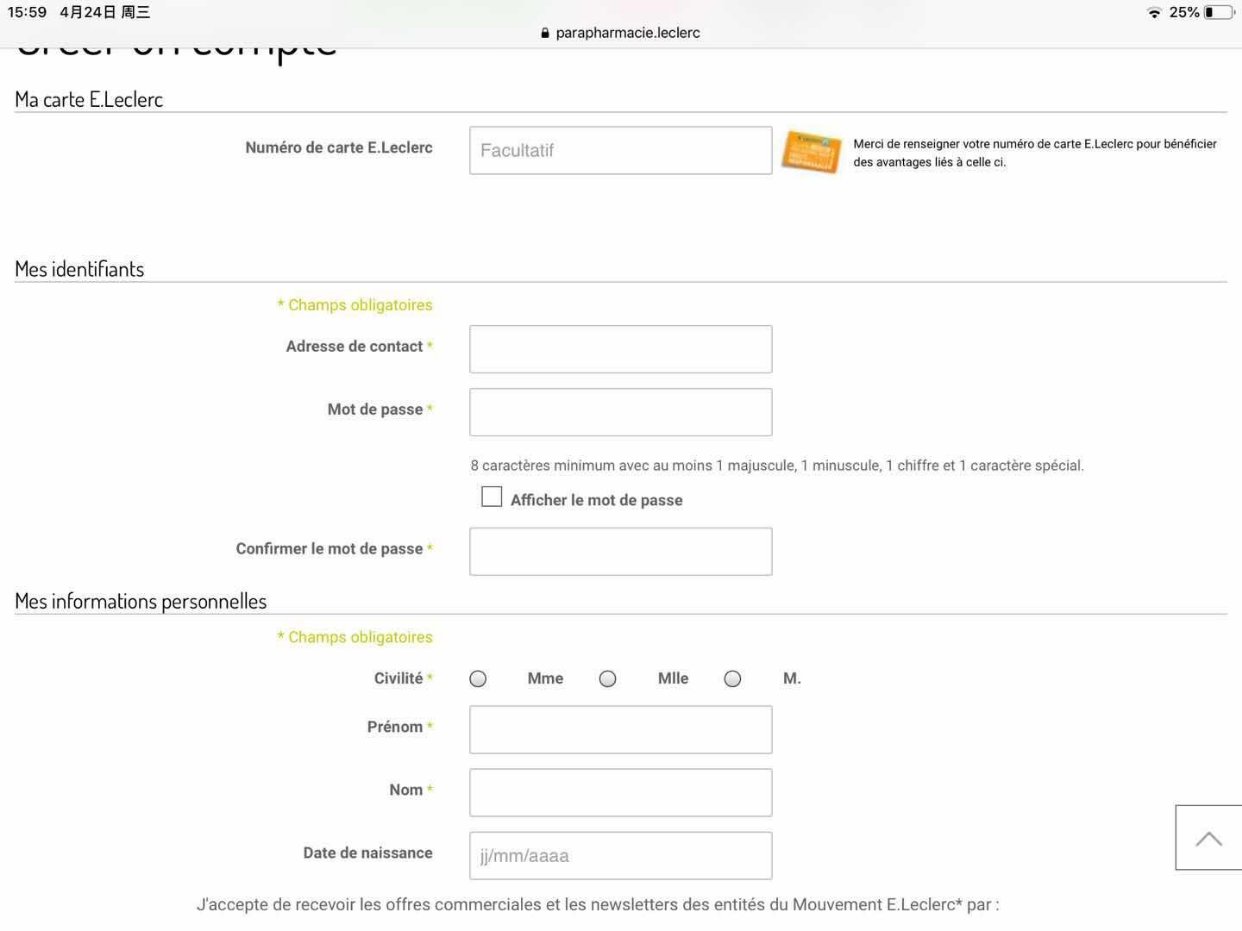Screen dimensions: 1242x931
Task: Click the Prénom input field
Action: [621, 730]
